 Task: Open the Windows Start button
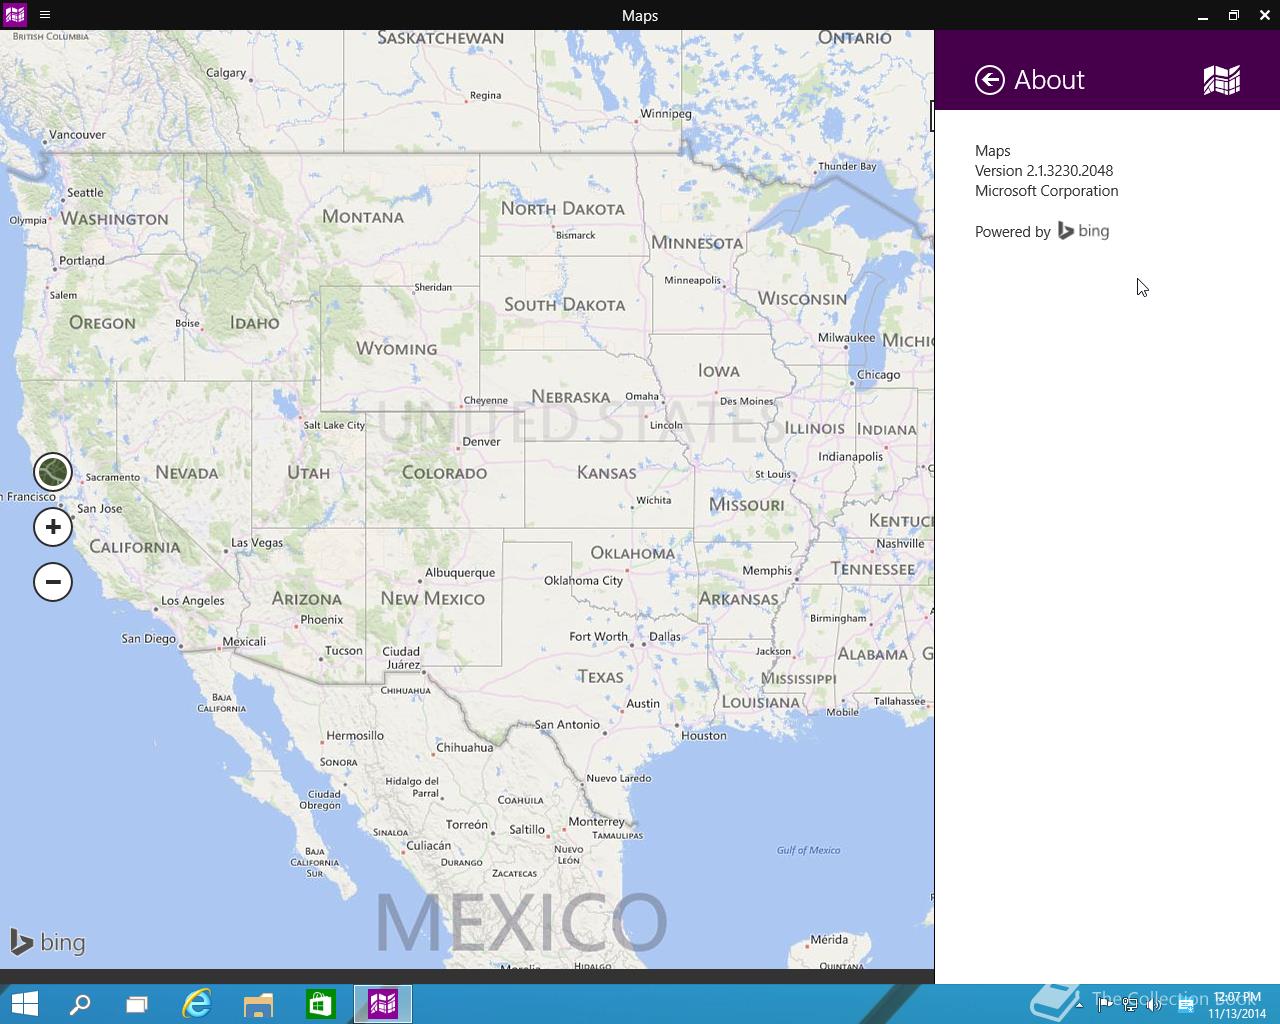pos(24,1004)
